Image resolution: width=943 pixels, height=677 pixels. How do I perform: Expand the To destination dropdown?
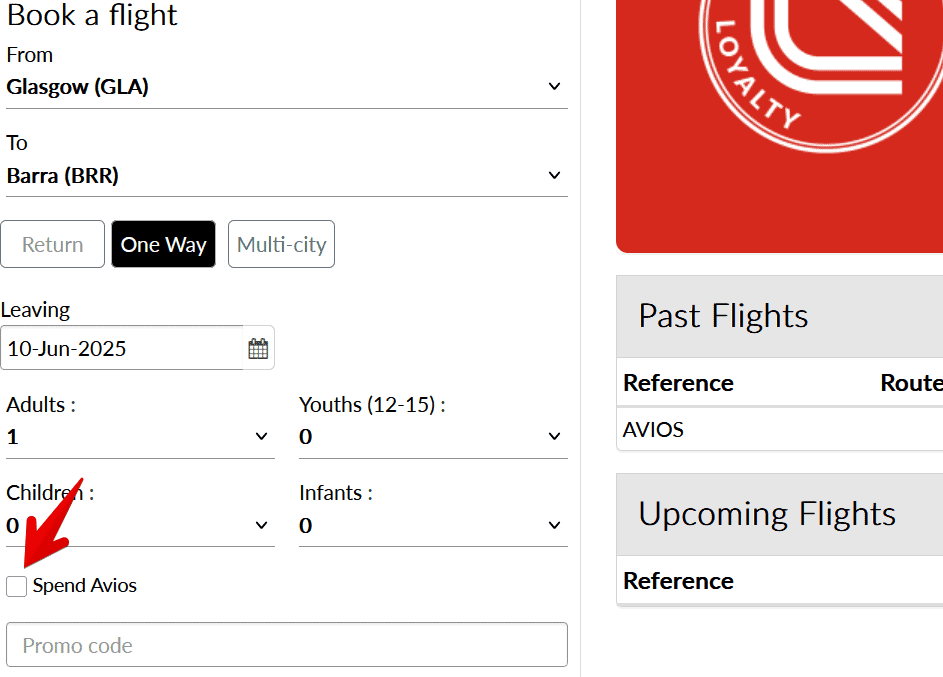pyautogui.click(x=286, y=176)
